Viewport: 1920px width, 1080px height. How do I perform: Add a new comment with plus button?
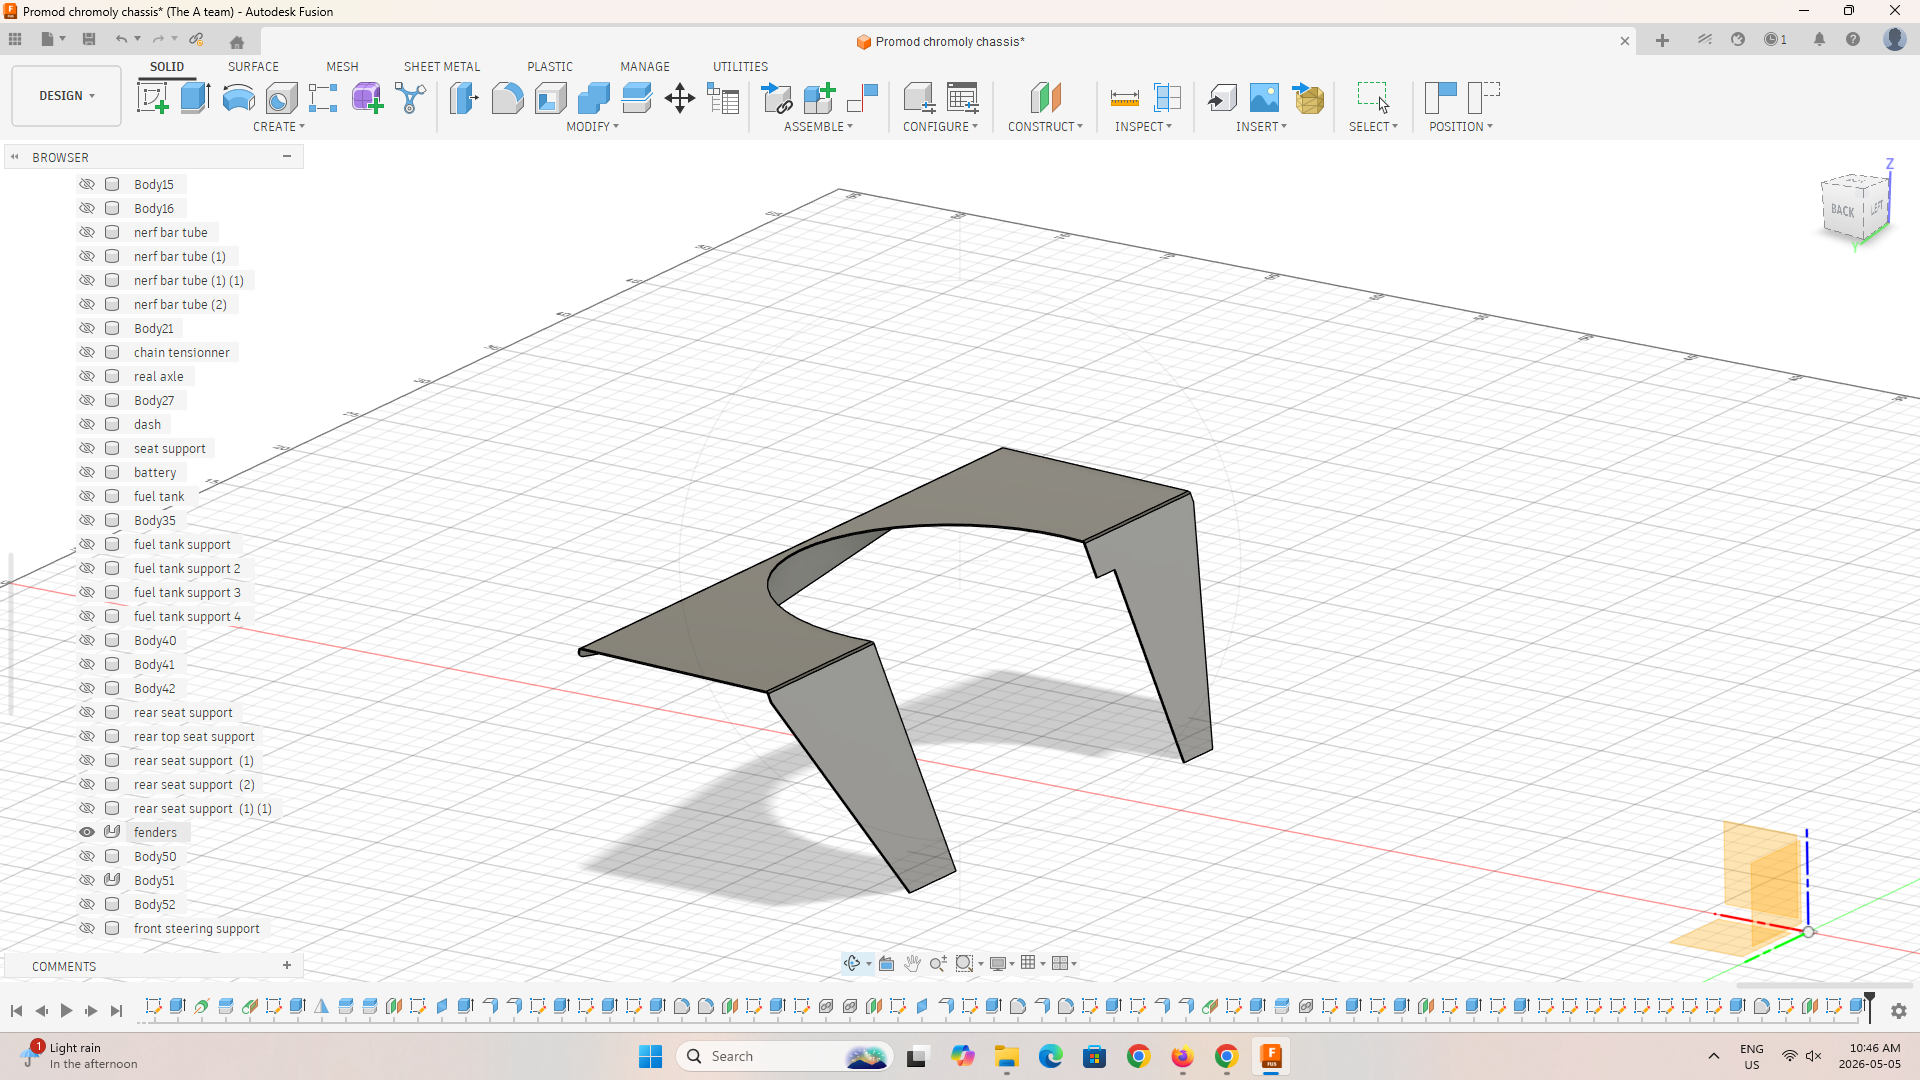(x=287, y=965)
